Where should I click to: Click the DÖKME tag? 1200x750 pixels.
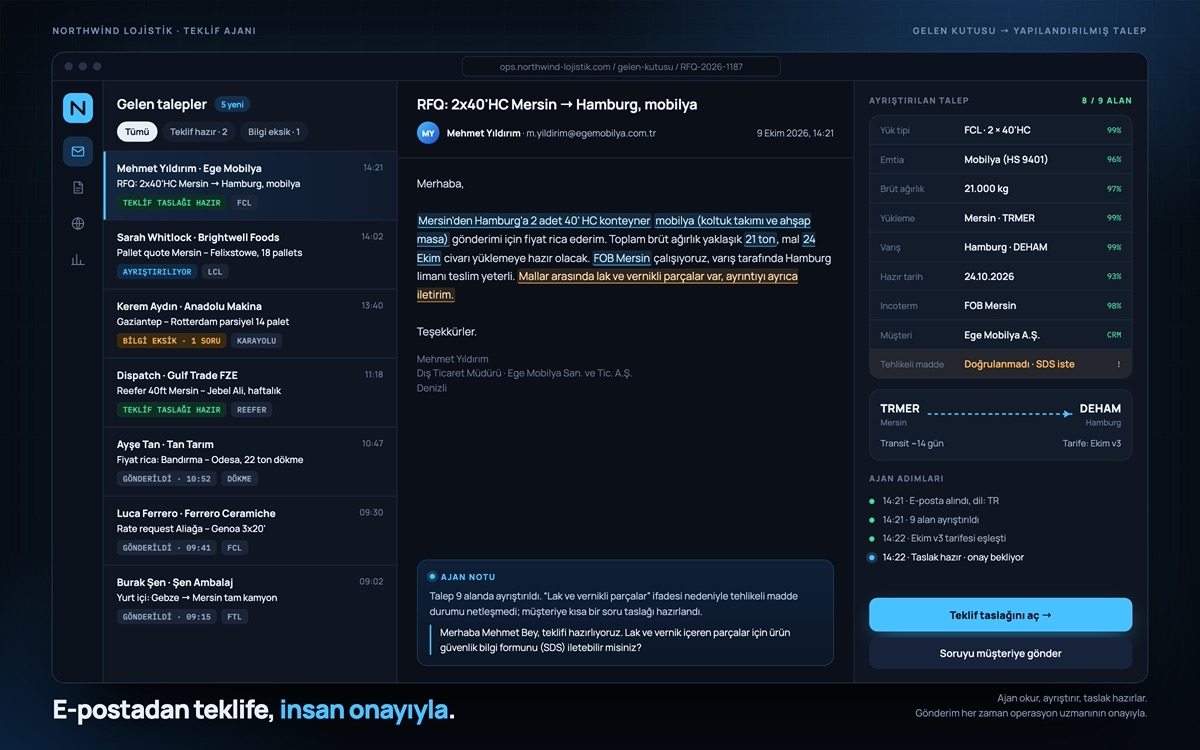(240, 479)
